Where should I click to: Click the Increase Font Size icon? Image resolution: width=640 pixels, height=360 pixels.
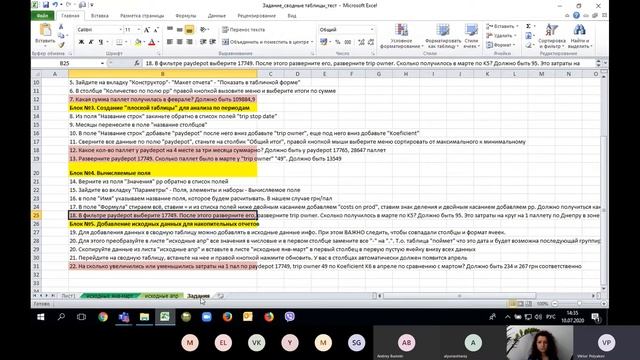(x=147, y=30)
